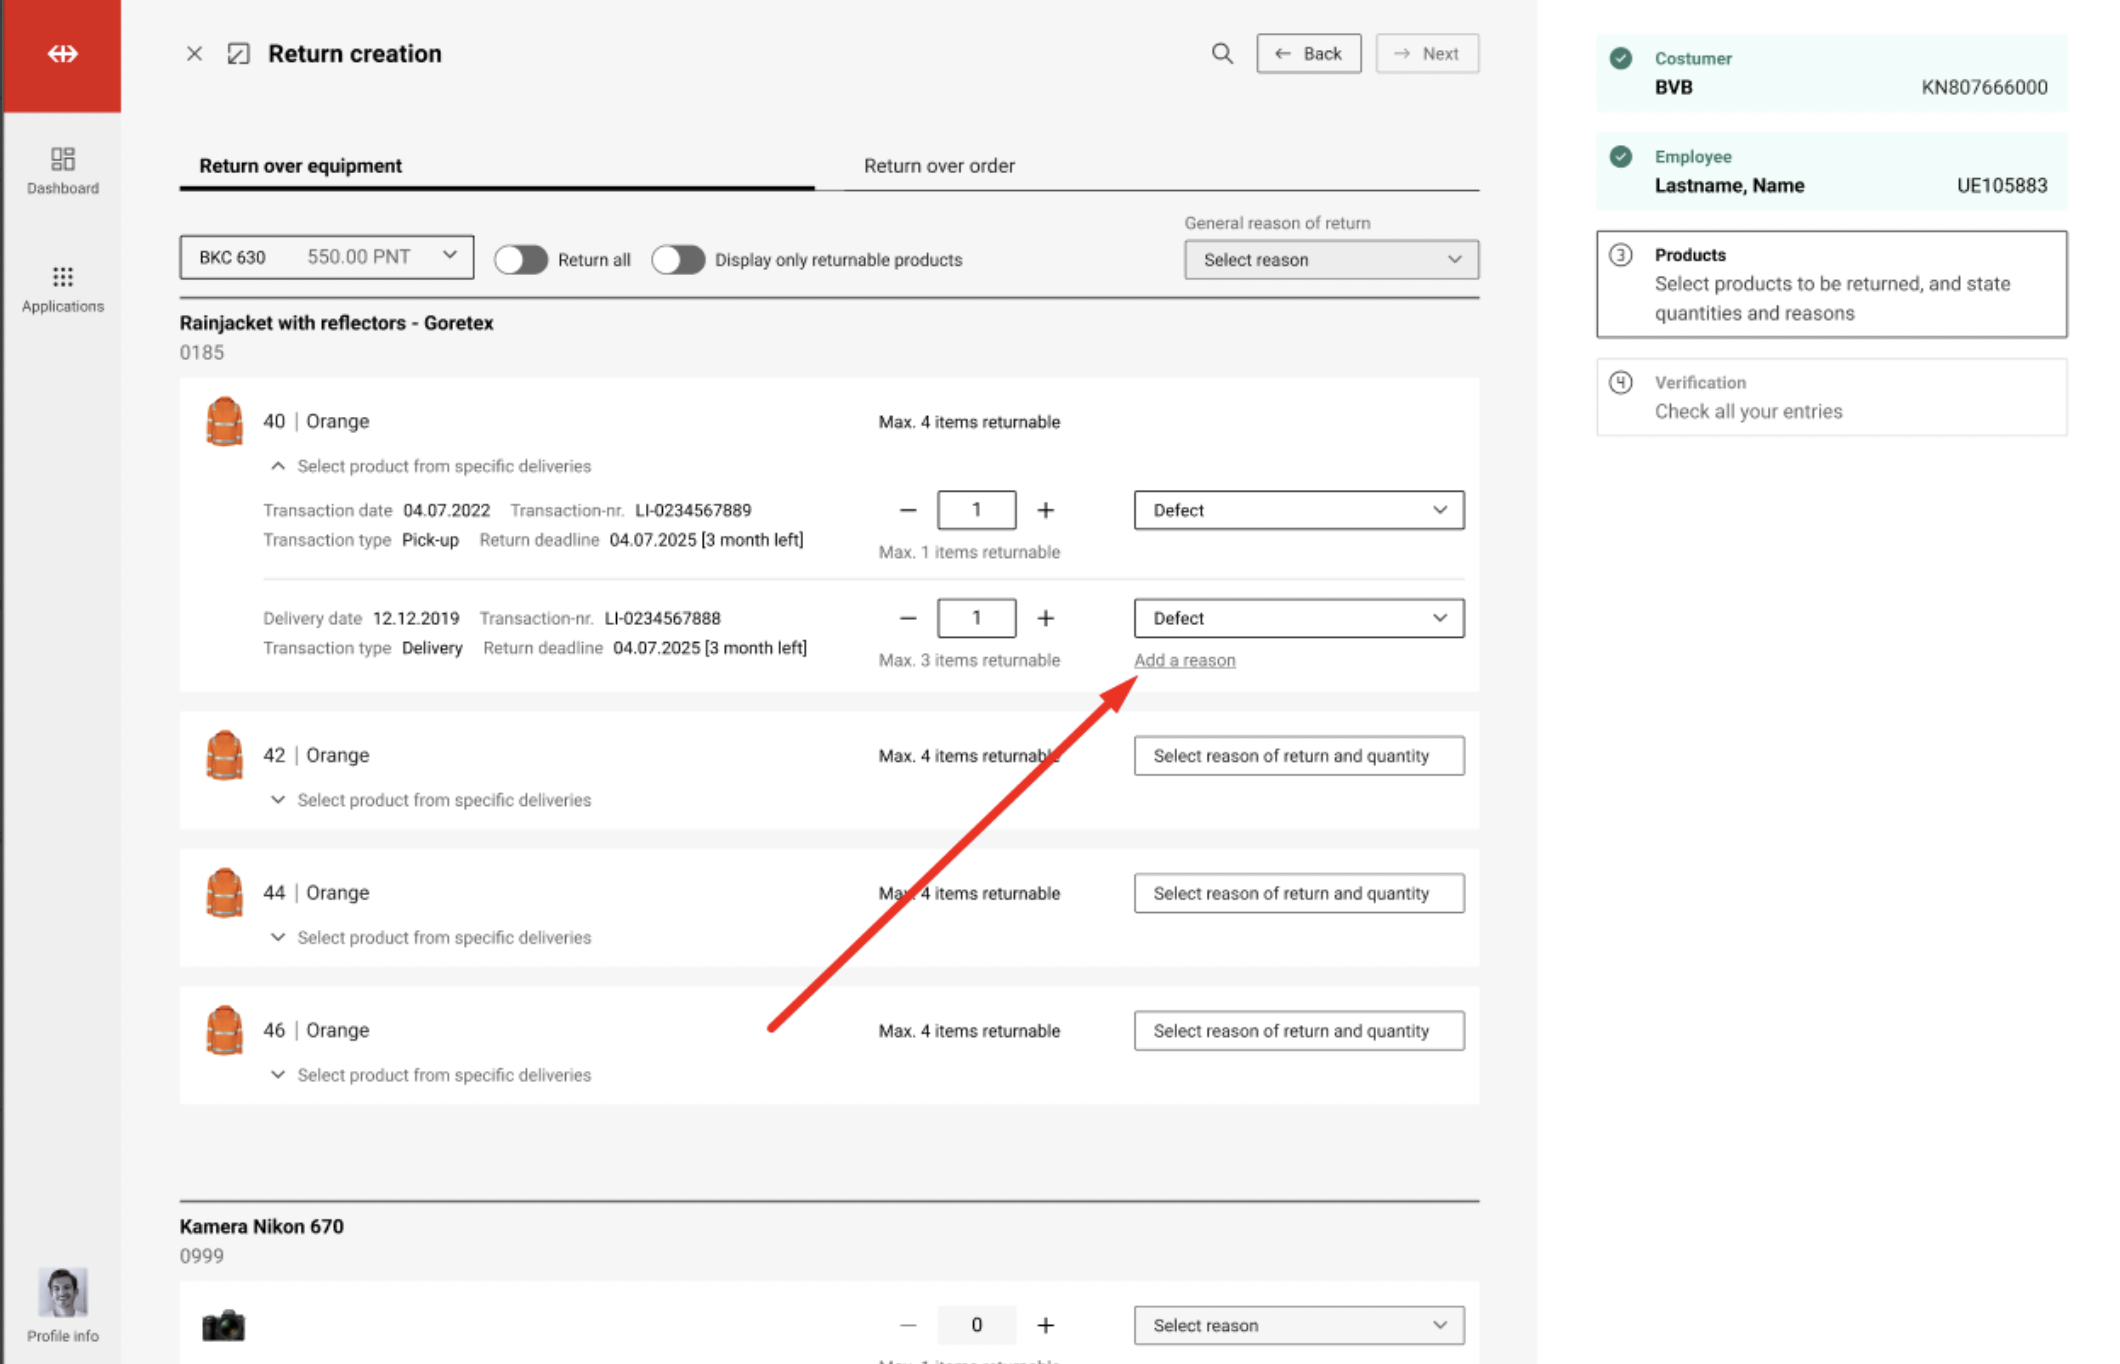Expand specific deliveries for size 42 Orange

point(278,800)
